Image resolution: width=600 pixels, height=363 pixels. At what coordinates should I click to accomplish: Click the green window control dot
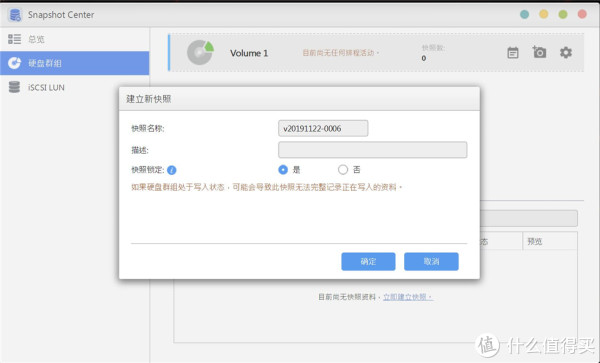(563, 15)
